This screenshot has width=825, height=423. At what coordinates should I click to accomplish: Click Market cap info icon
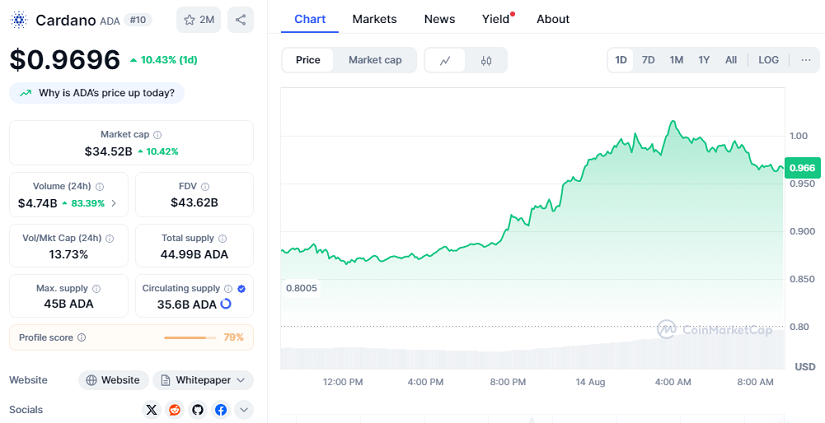[157, 135]
